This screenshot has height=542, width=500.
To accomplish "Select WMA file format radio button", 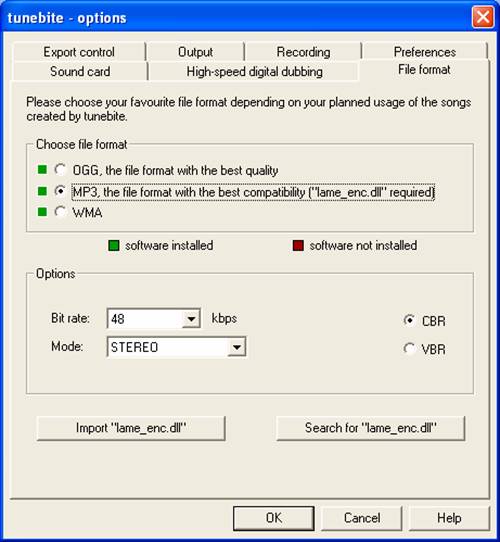I will point(60,212).
